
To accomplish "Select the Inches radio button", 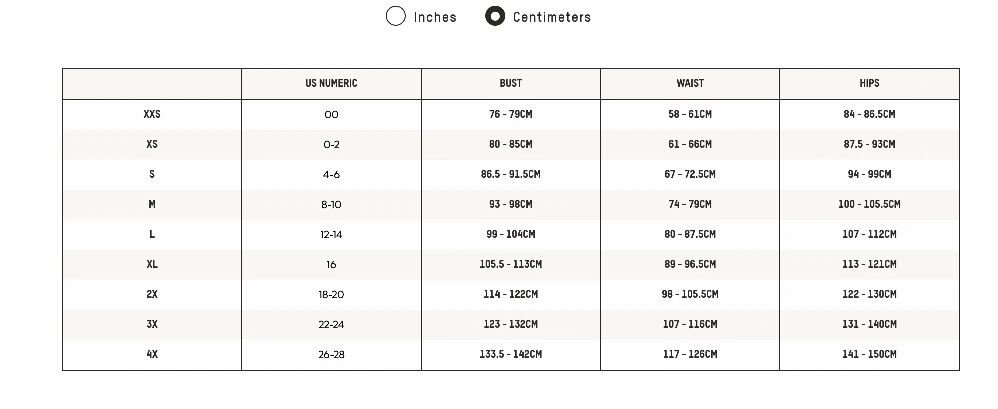I will 396,16.
